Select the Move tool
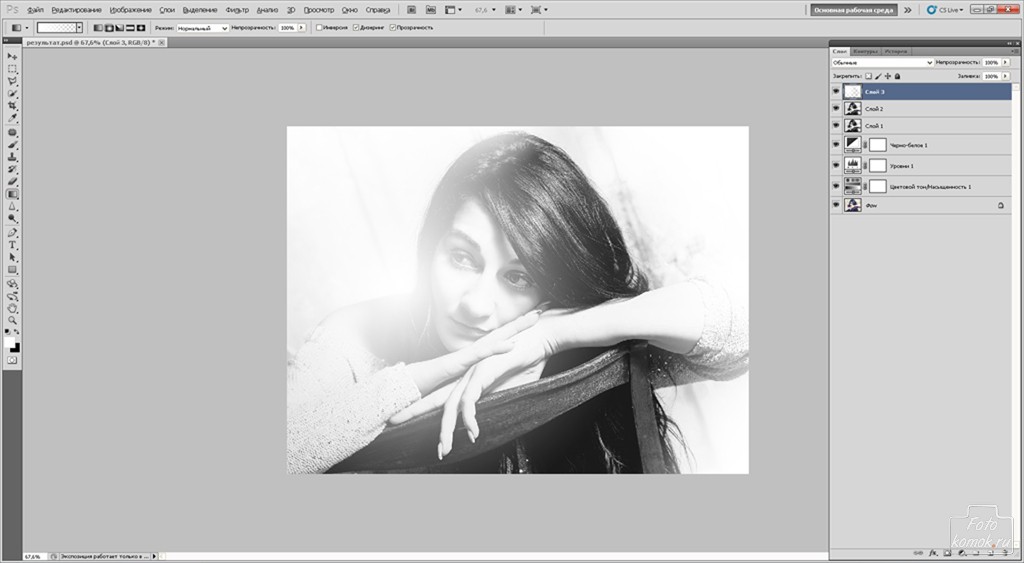Image resolution: width=1024 pixels, height=563 pixels. tap(12, 57)
